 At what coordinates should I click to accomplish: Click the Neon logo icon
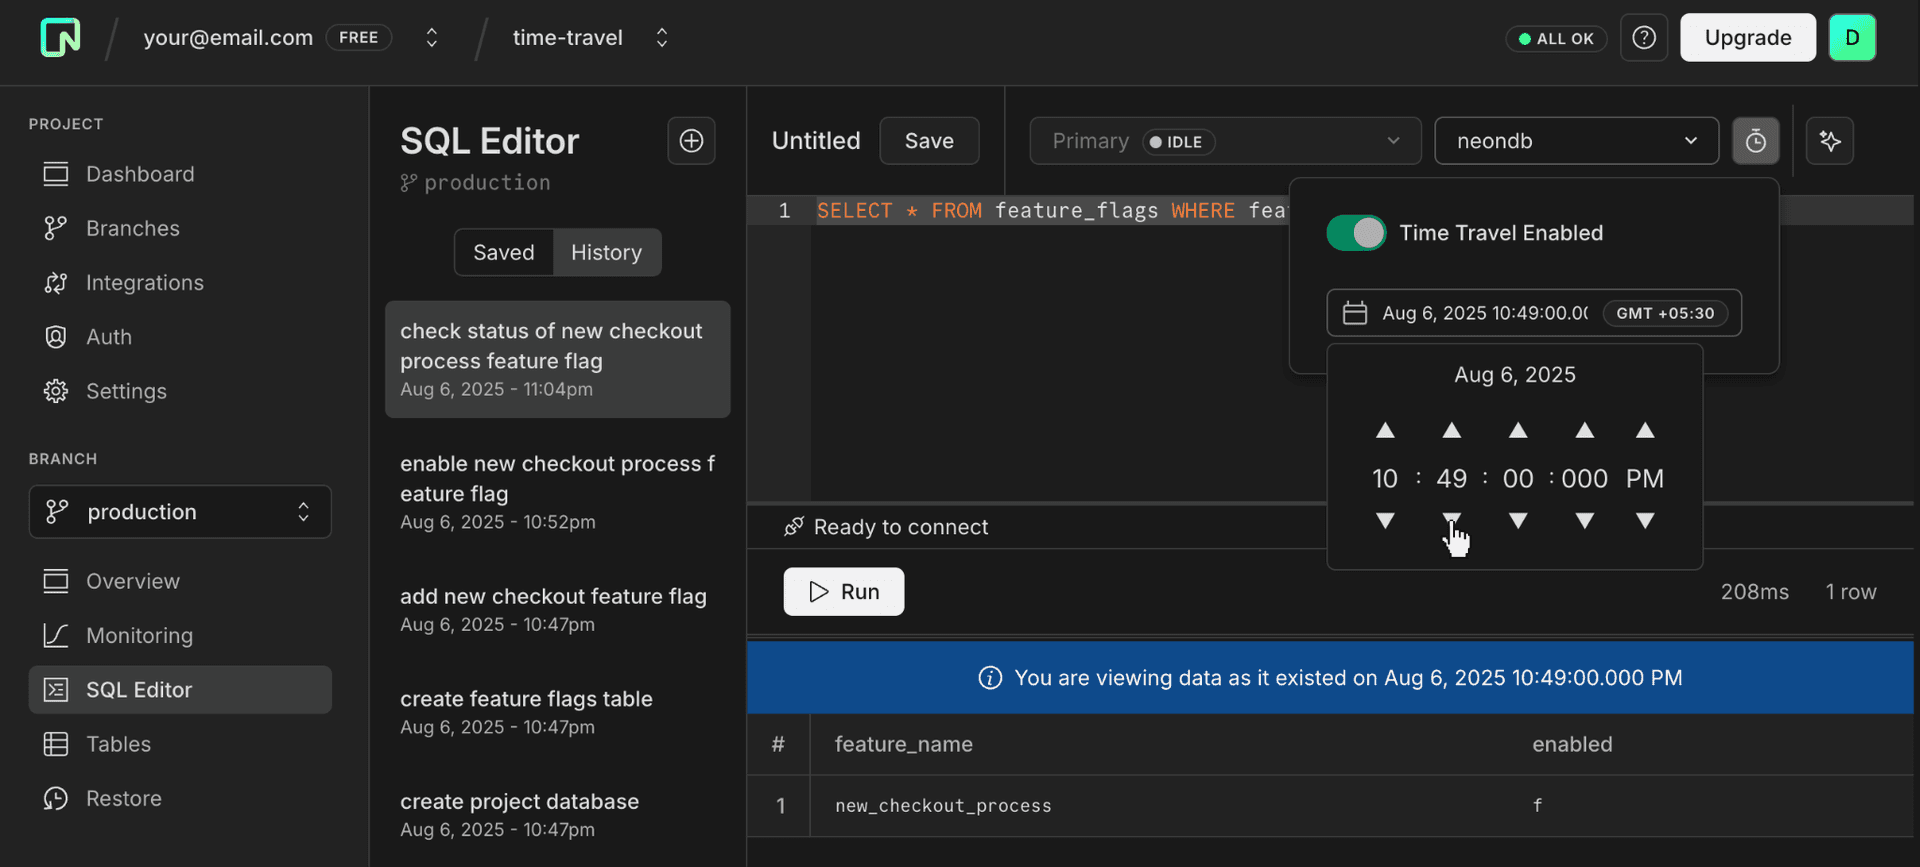pyautogui.click(x=60, y=38)
